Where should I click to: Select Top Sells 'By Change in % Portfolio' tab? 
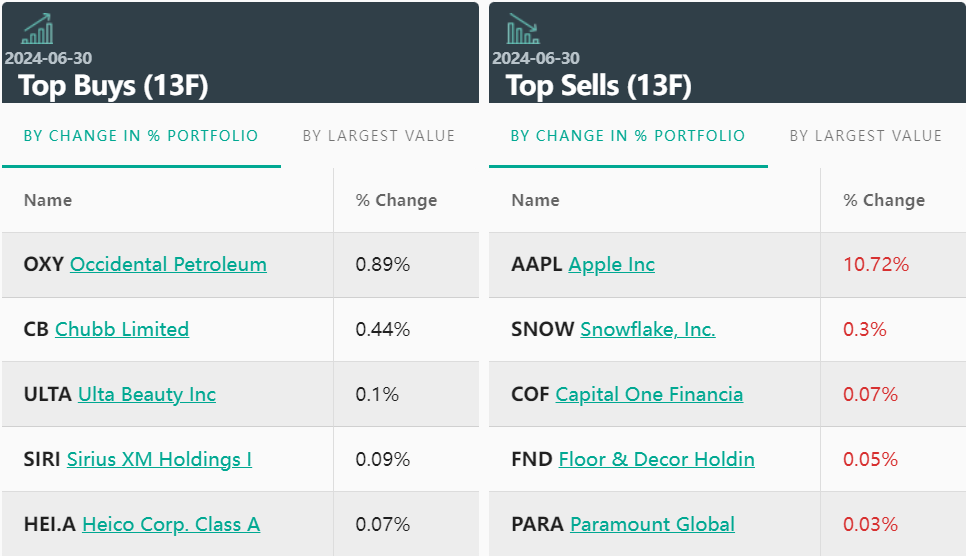point(628,136)
